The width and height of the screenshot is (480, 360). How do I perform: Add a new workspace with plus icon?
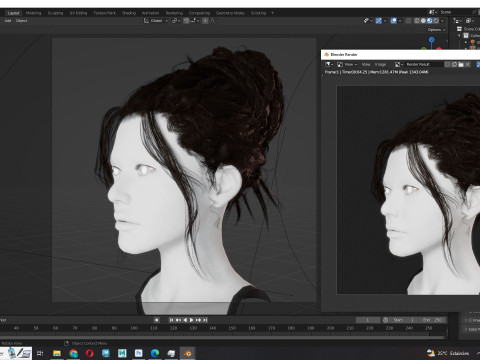pos(272,13)
